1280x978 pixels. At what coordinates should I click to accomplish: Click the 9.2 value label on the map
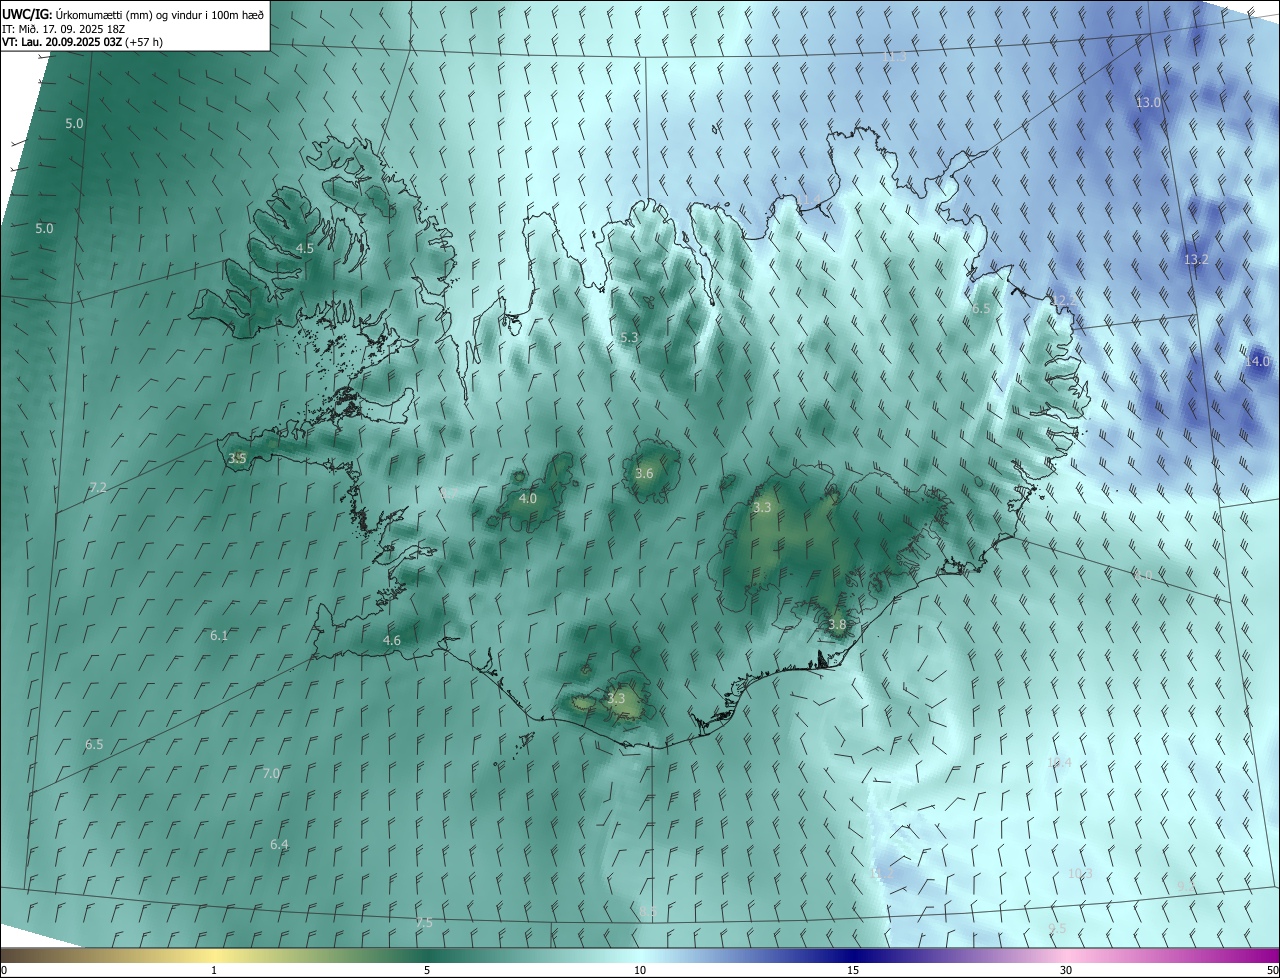coord(1186,887)
